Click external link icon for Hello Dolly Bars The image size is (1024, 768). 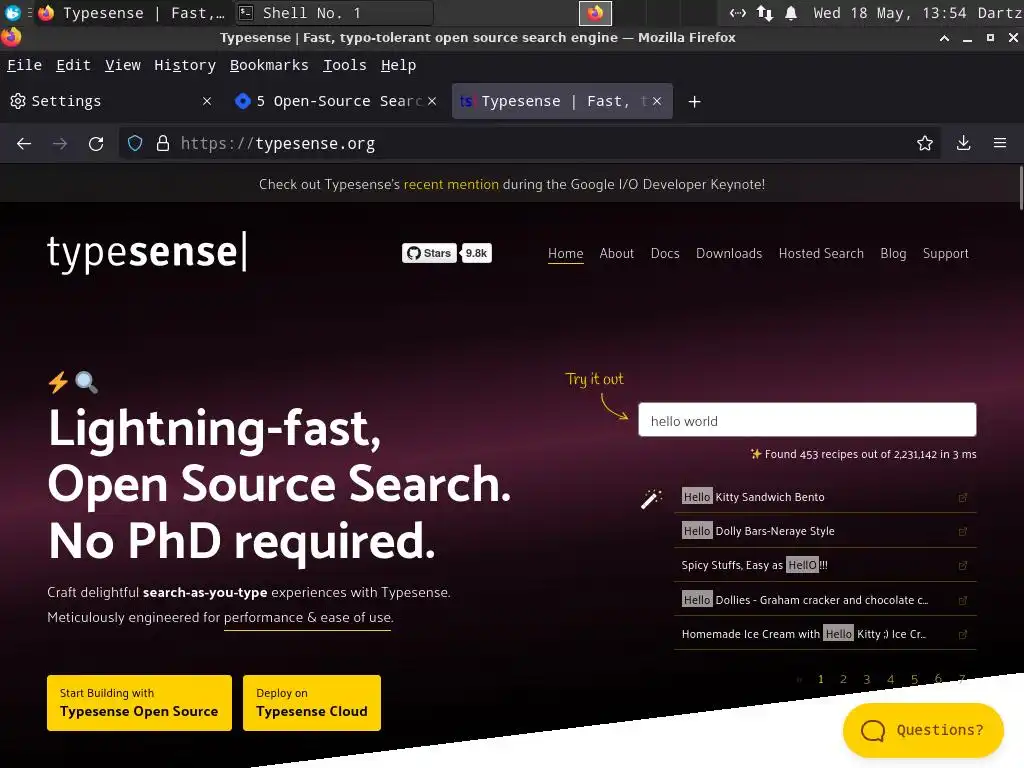click(x=963, y=532)
